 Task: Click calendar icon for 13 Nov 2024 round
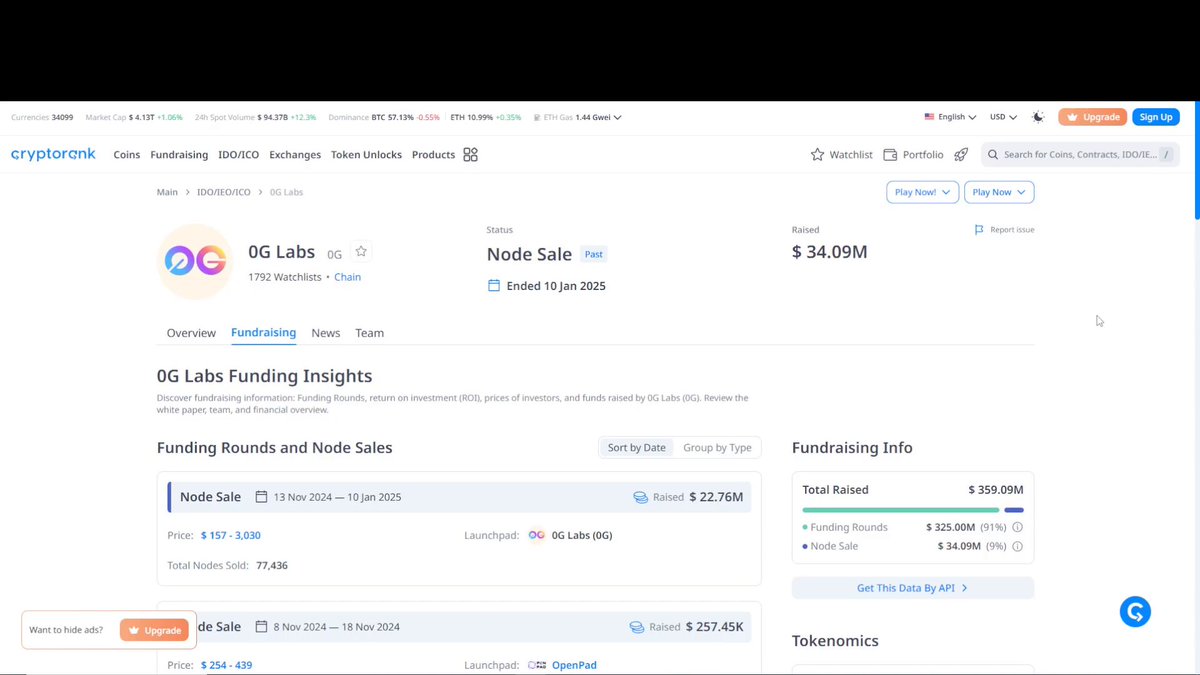pos(262,497)
